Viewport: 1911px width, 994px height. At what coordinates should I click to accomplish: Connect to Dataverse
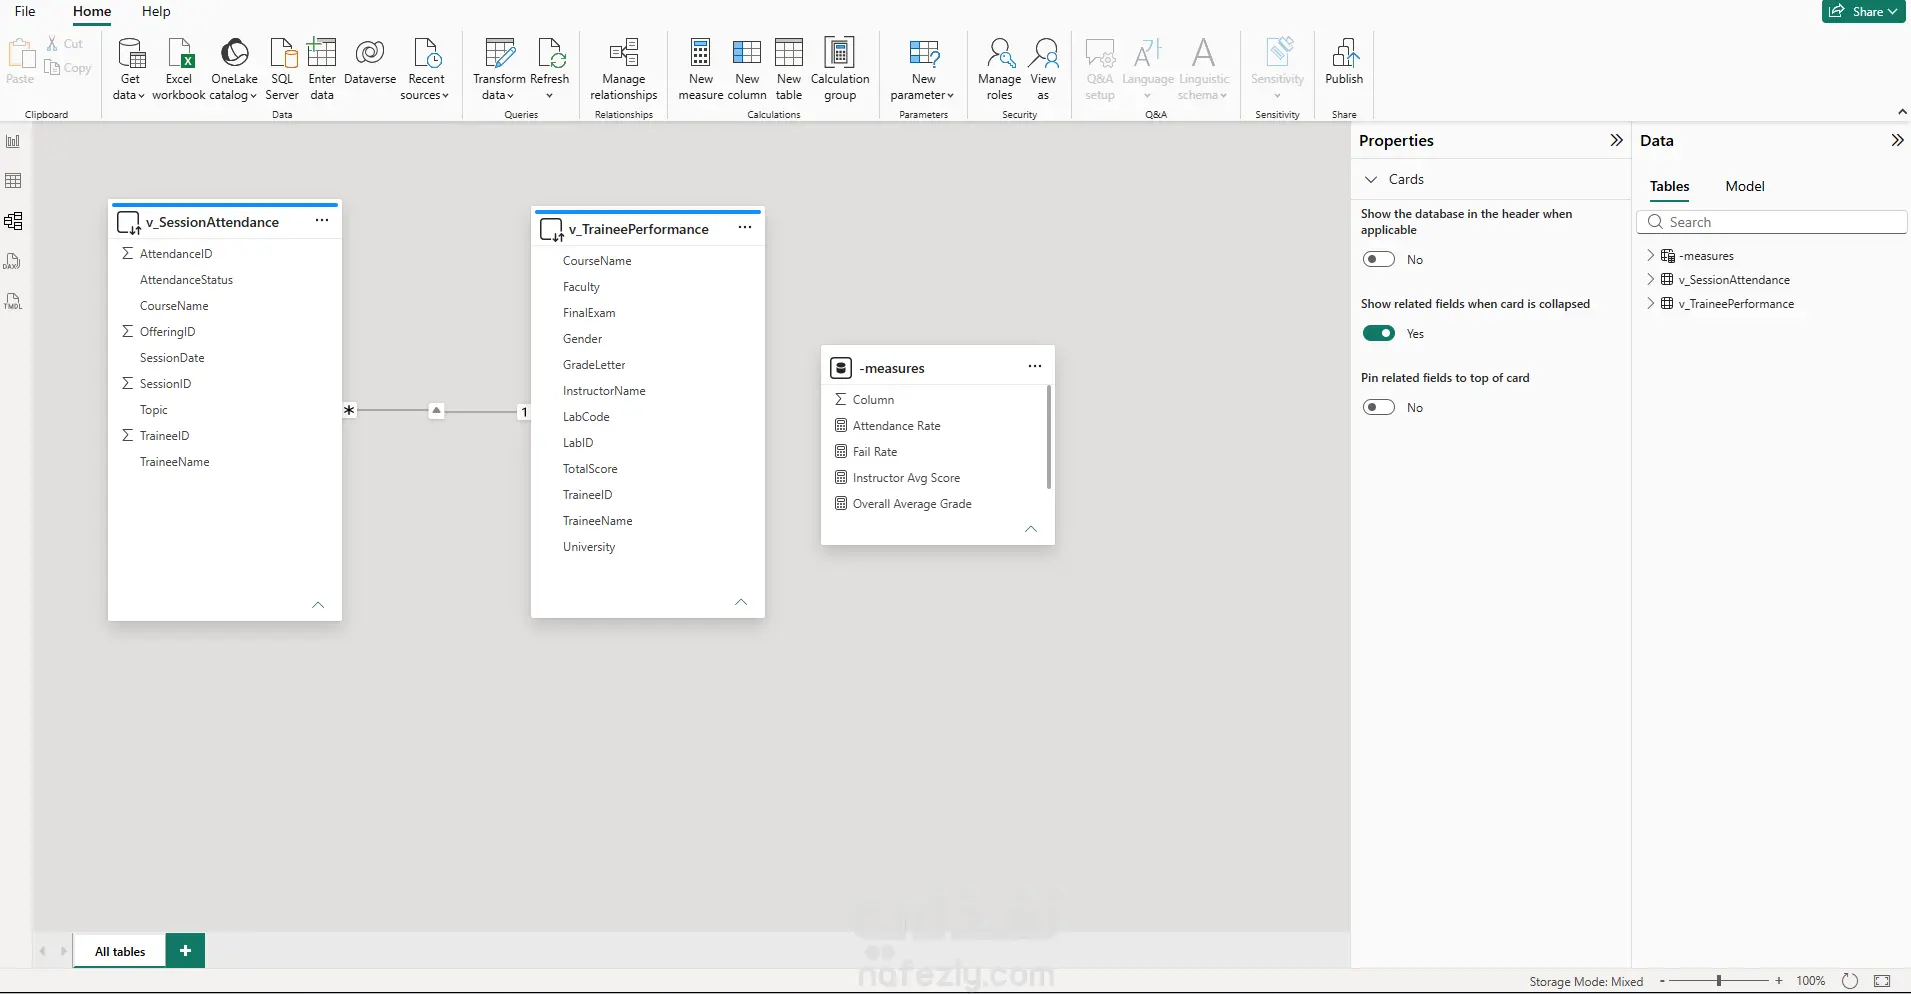pyautogui.click(x=370, y=62)
